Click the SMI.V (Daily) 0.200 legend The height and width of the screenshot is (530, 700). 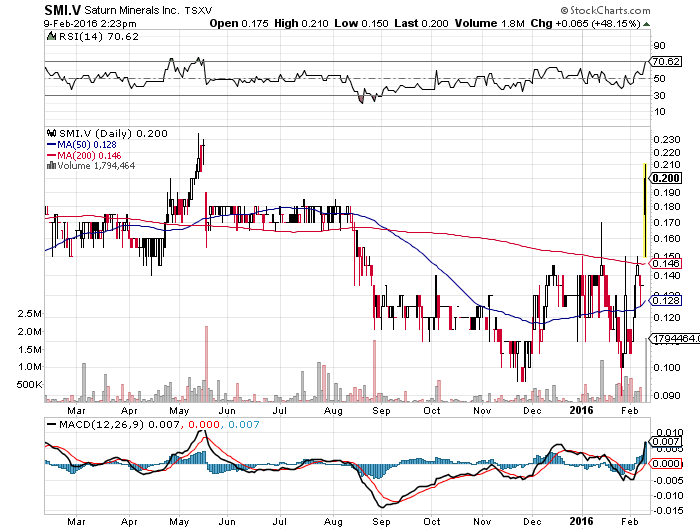pyautogui.click(x=113, y=133)
